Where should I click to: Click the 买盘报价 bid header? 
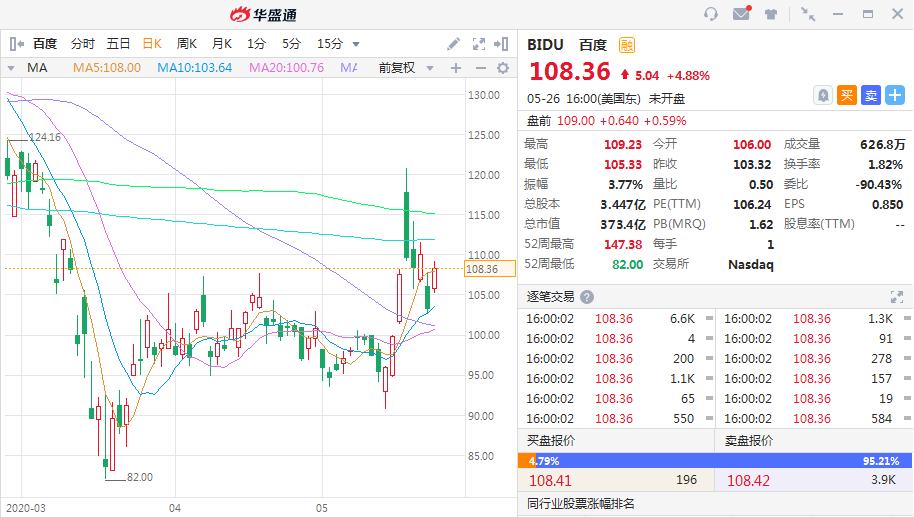point(551,441)
